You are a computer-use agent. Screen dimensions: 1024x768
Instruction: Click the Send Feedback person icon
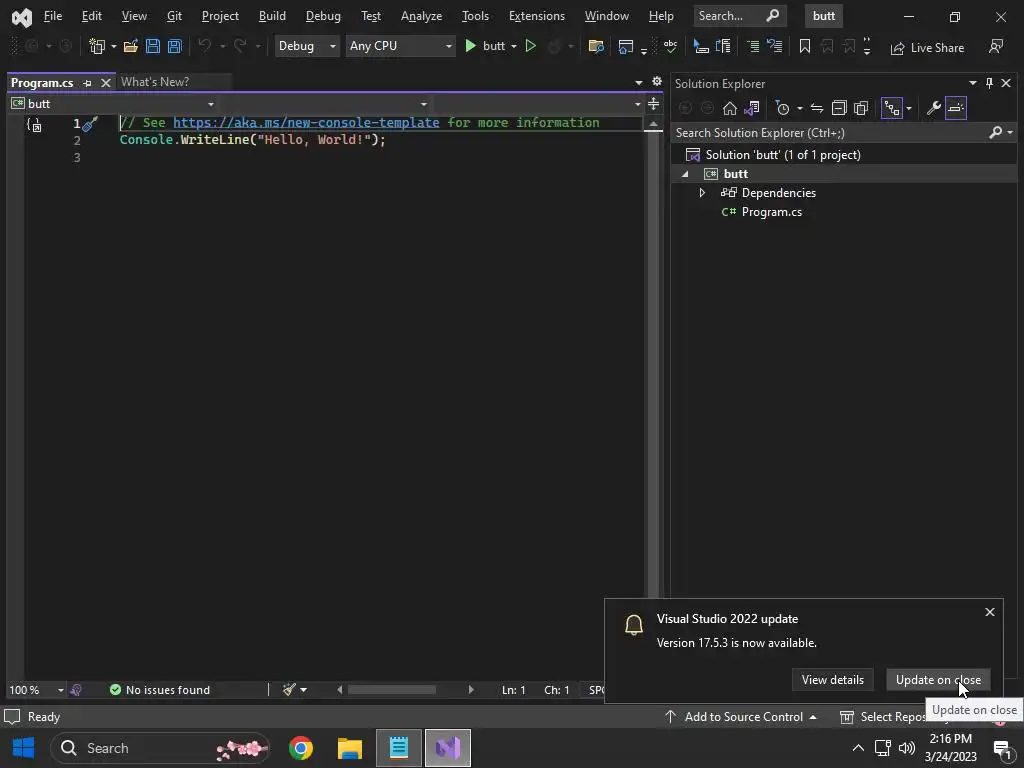point(996,46)
